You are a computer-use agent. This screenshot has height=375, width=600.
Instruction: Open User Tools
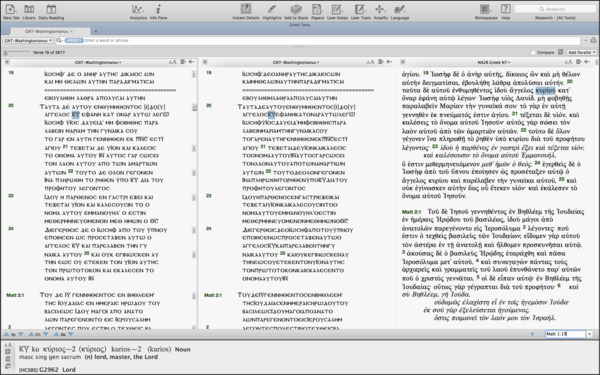pyautogui.click(x=360, y=11)
